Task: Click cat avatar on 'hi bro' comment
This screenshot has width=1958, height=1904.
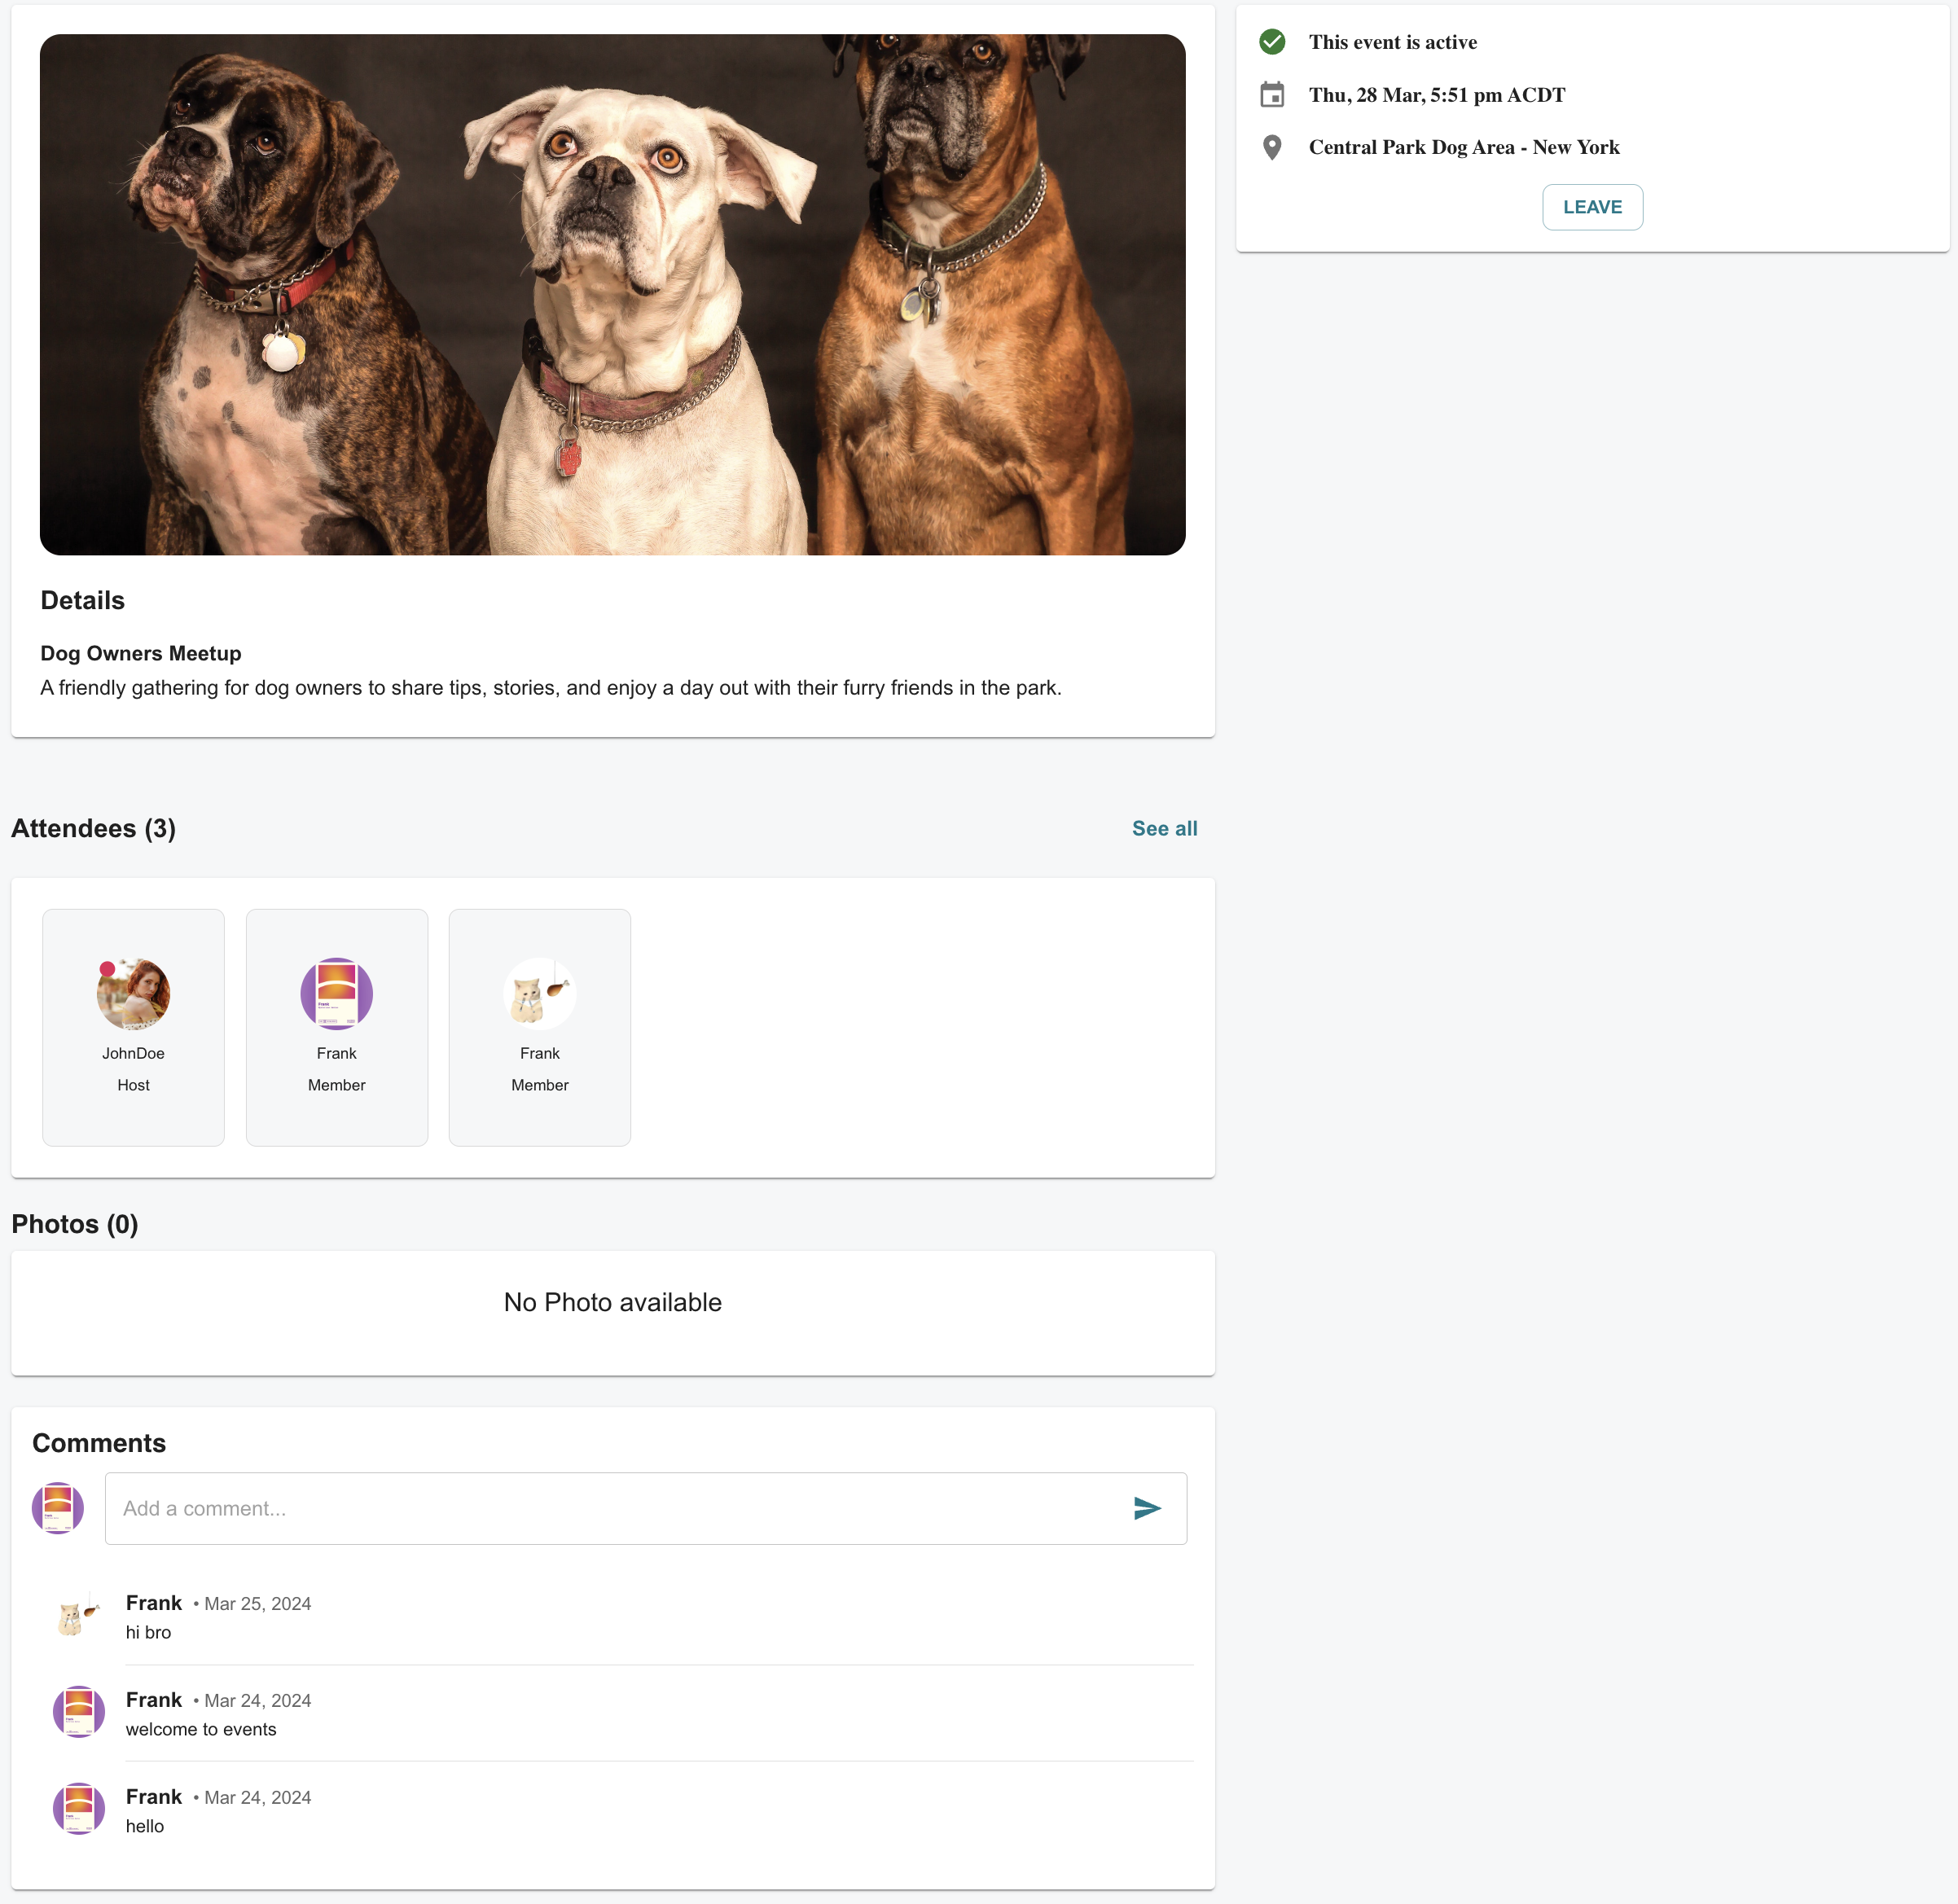Action: pos(78,1615)
